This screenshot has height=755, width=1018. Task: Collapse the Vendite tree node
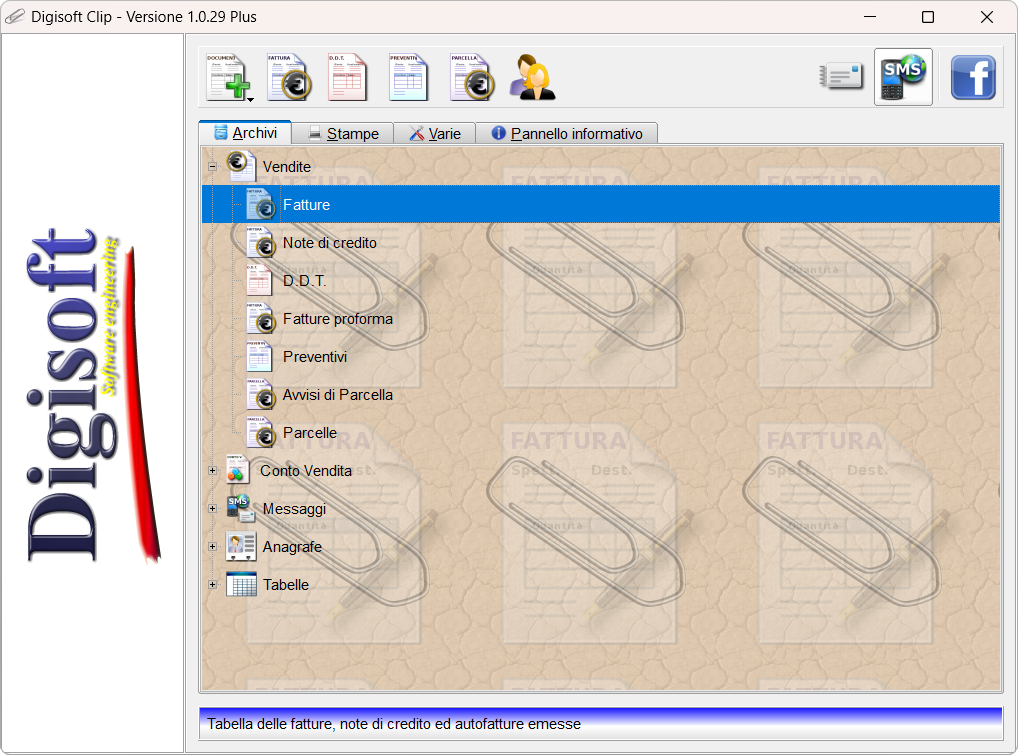click(x=212, y=167)
